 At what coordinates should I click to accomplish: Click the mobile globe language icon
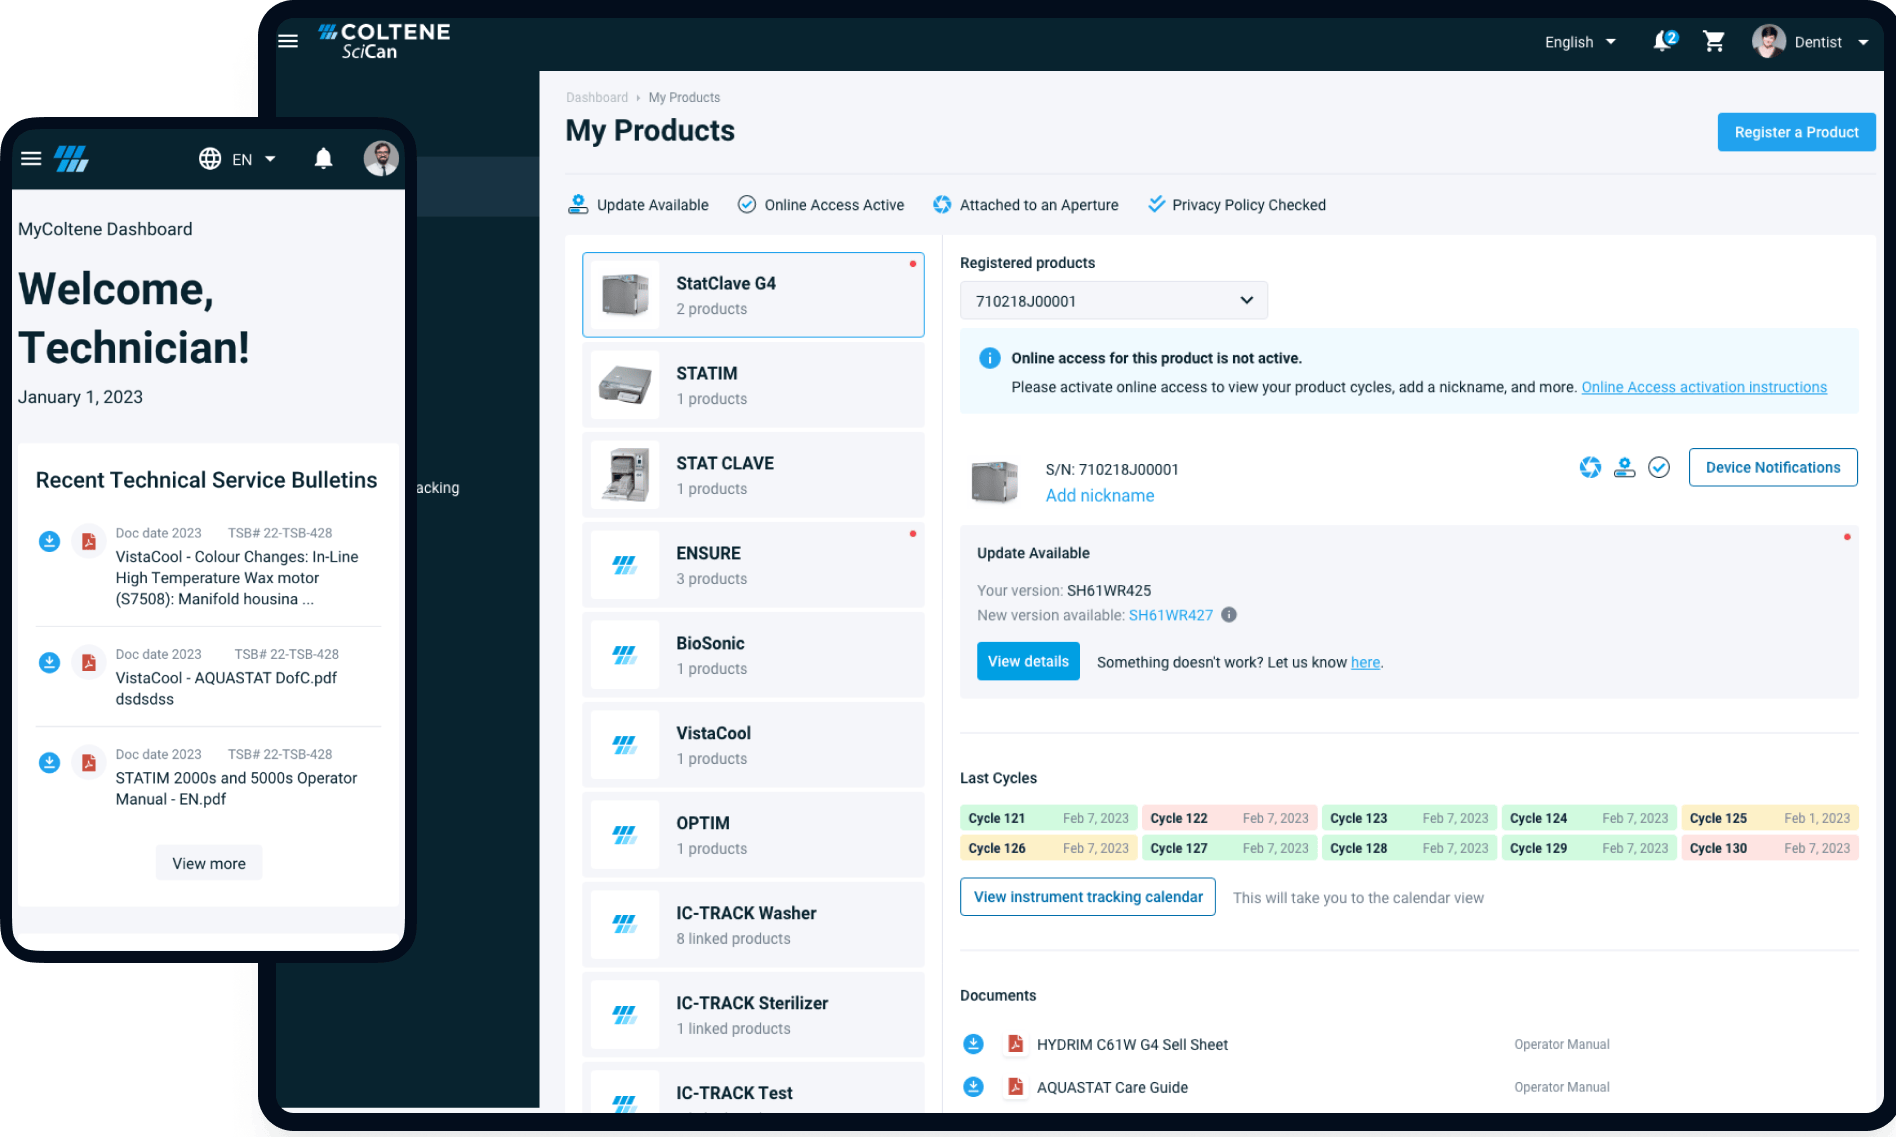[x=210, y=159]
